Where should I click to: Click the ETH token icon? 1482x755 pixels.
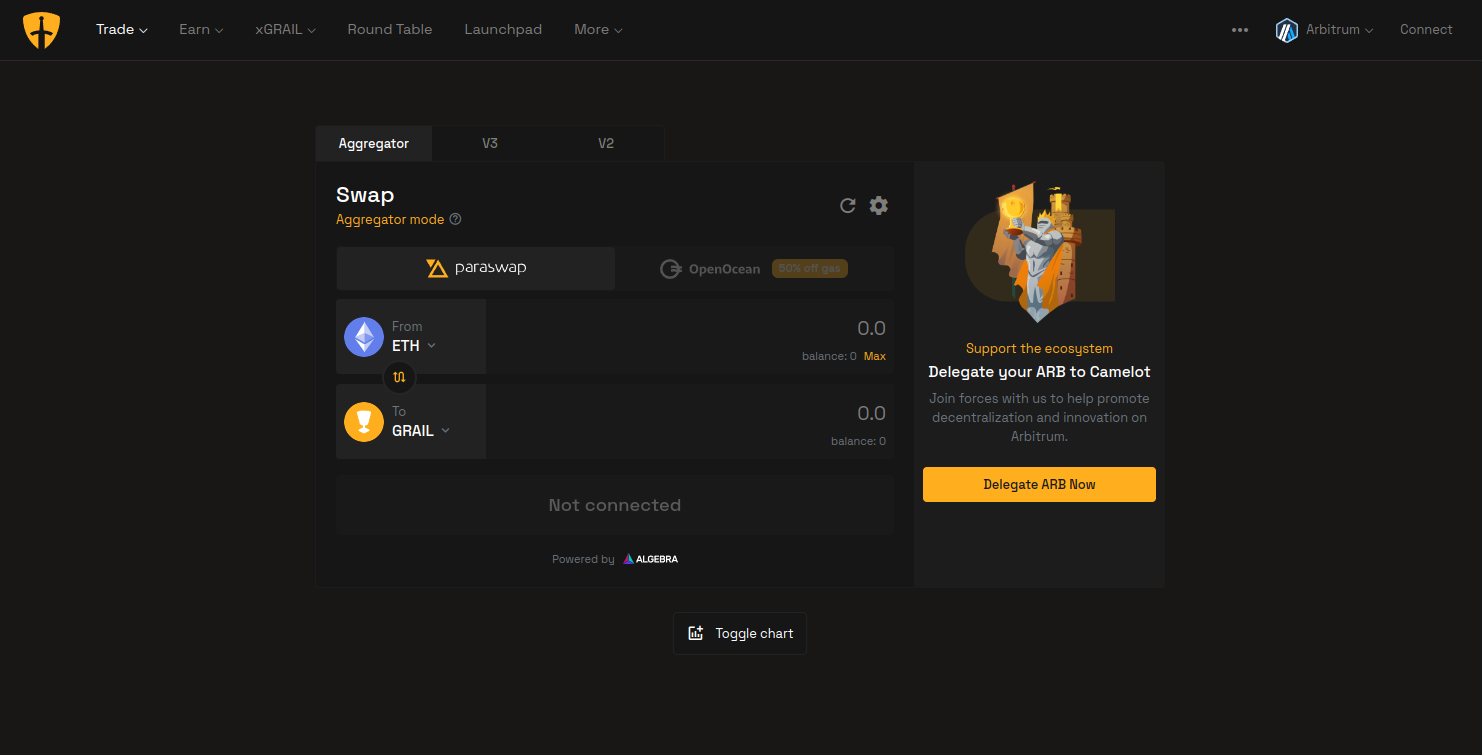[363, 336]
